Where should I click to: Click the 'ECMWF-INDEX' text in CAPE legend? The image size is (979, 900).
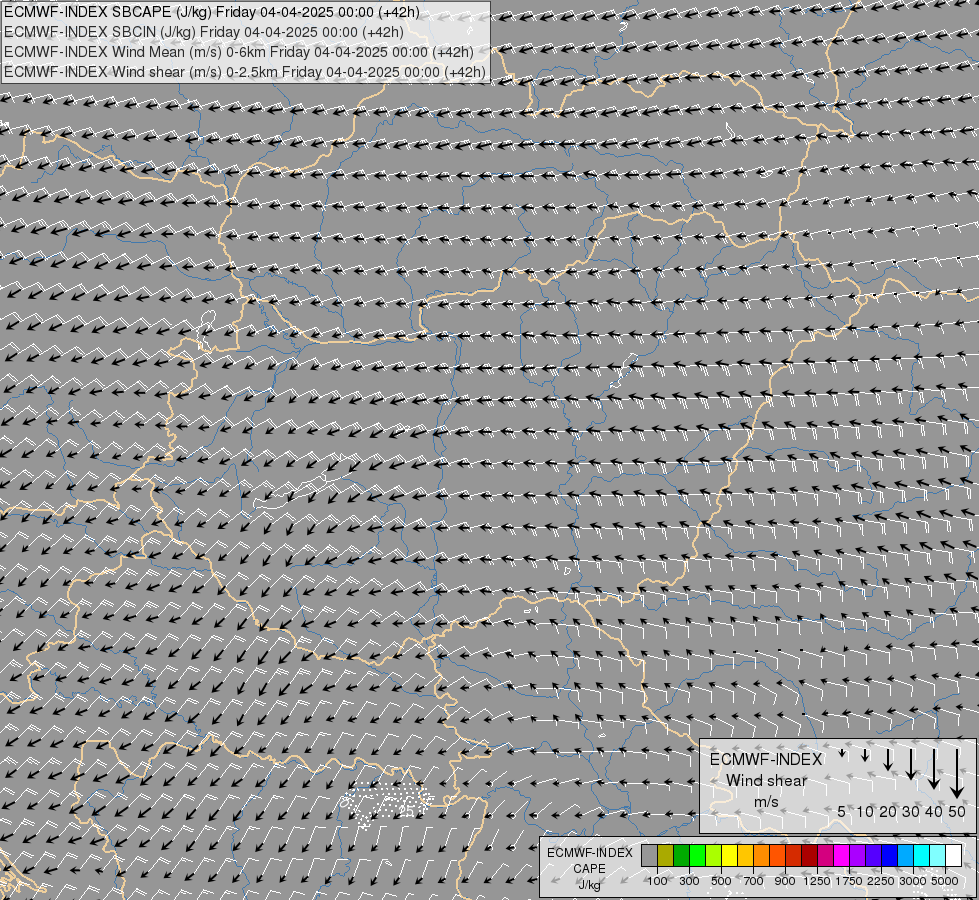tap(589, 853)
